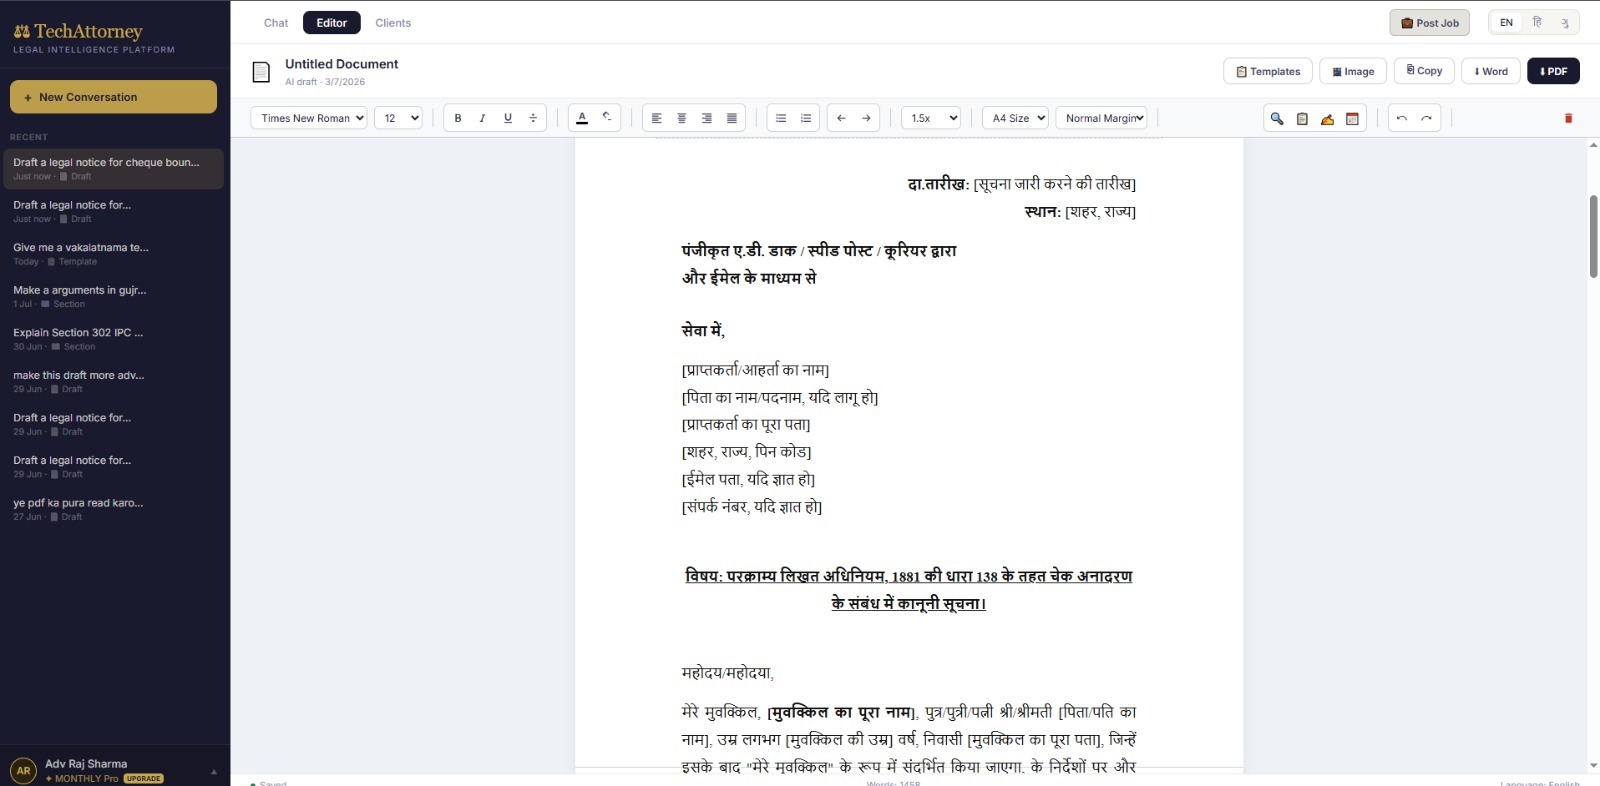Open the 1.5x line spacing dropdown

[931, 118]
